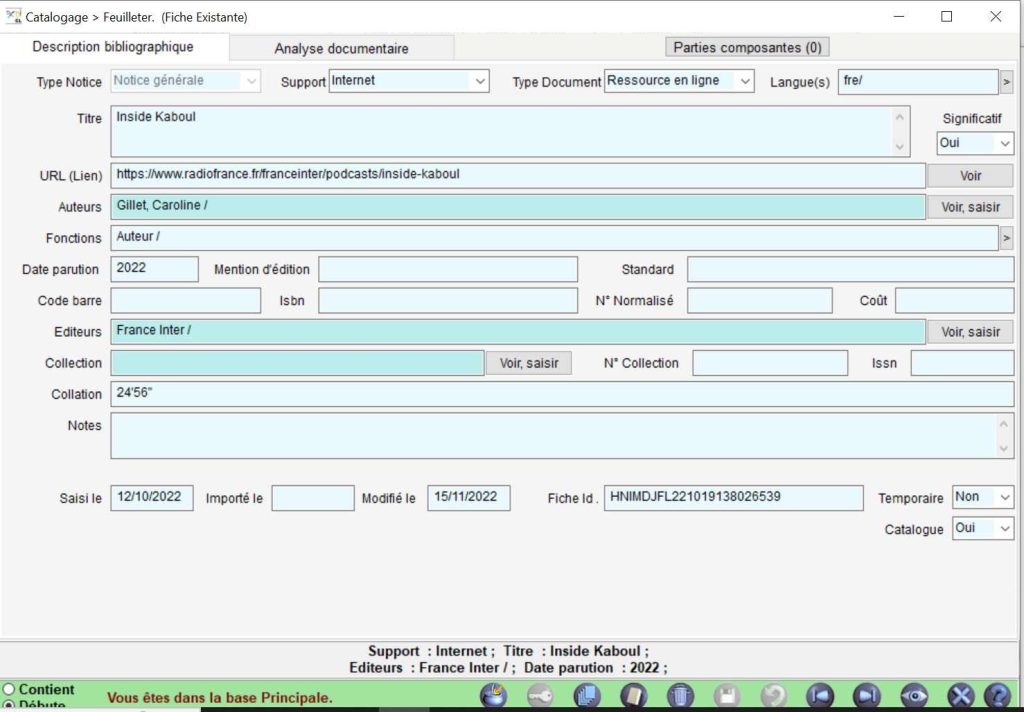Click into the Isbn field

[448, 300]
